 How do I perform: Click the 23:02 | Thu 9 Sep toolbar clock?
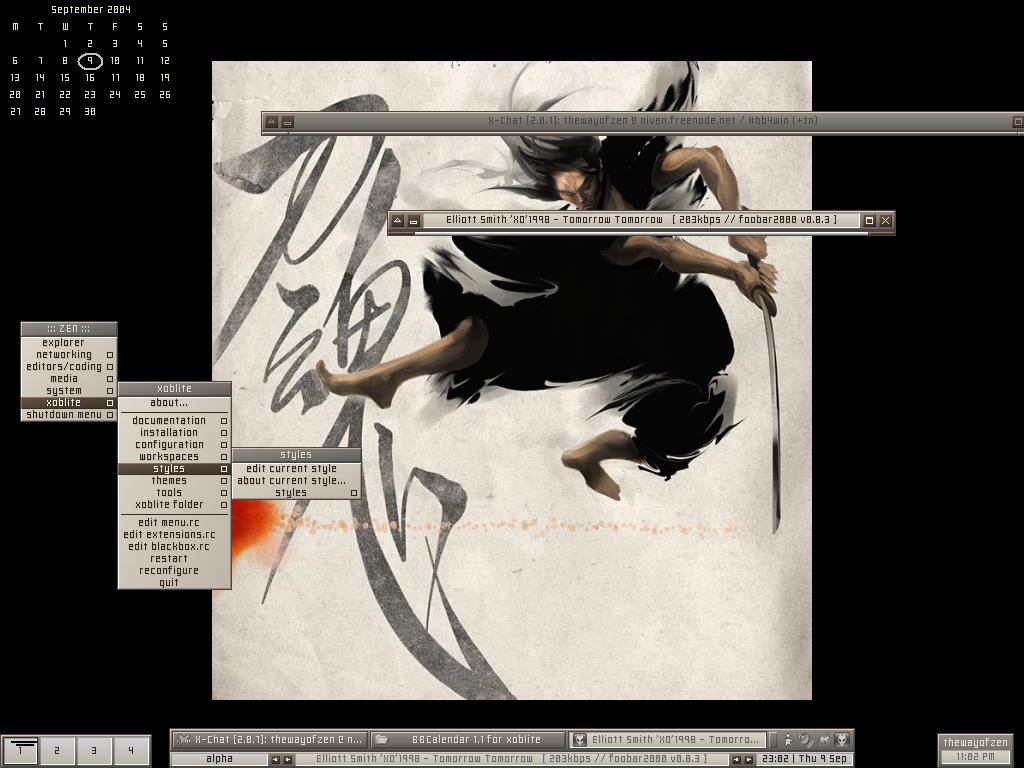[804, 759]
